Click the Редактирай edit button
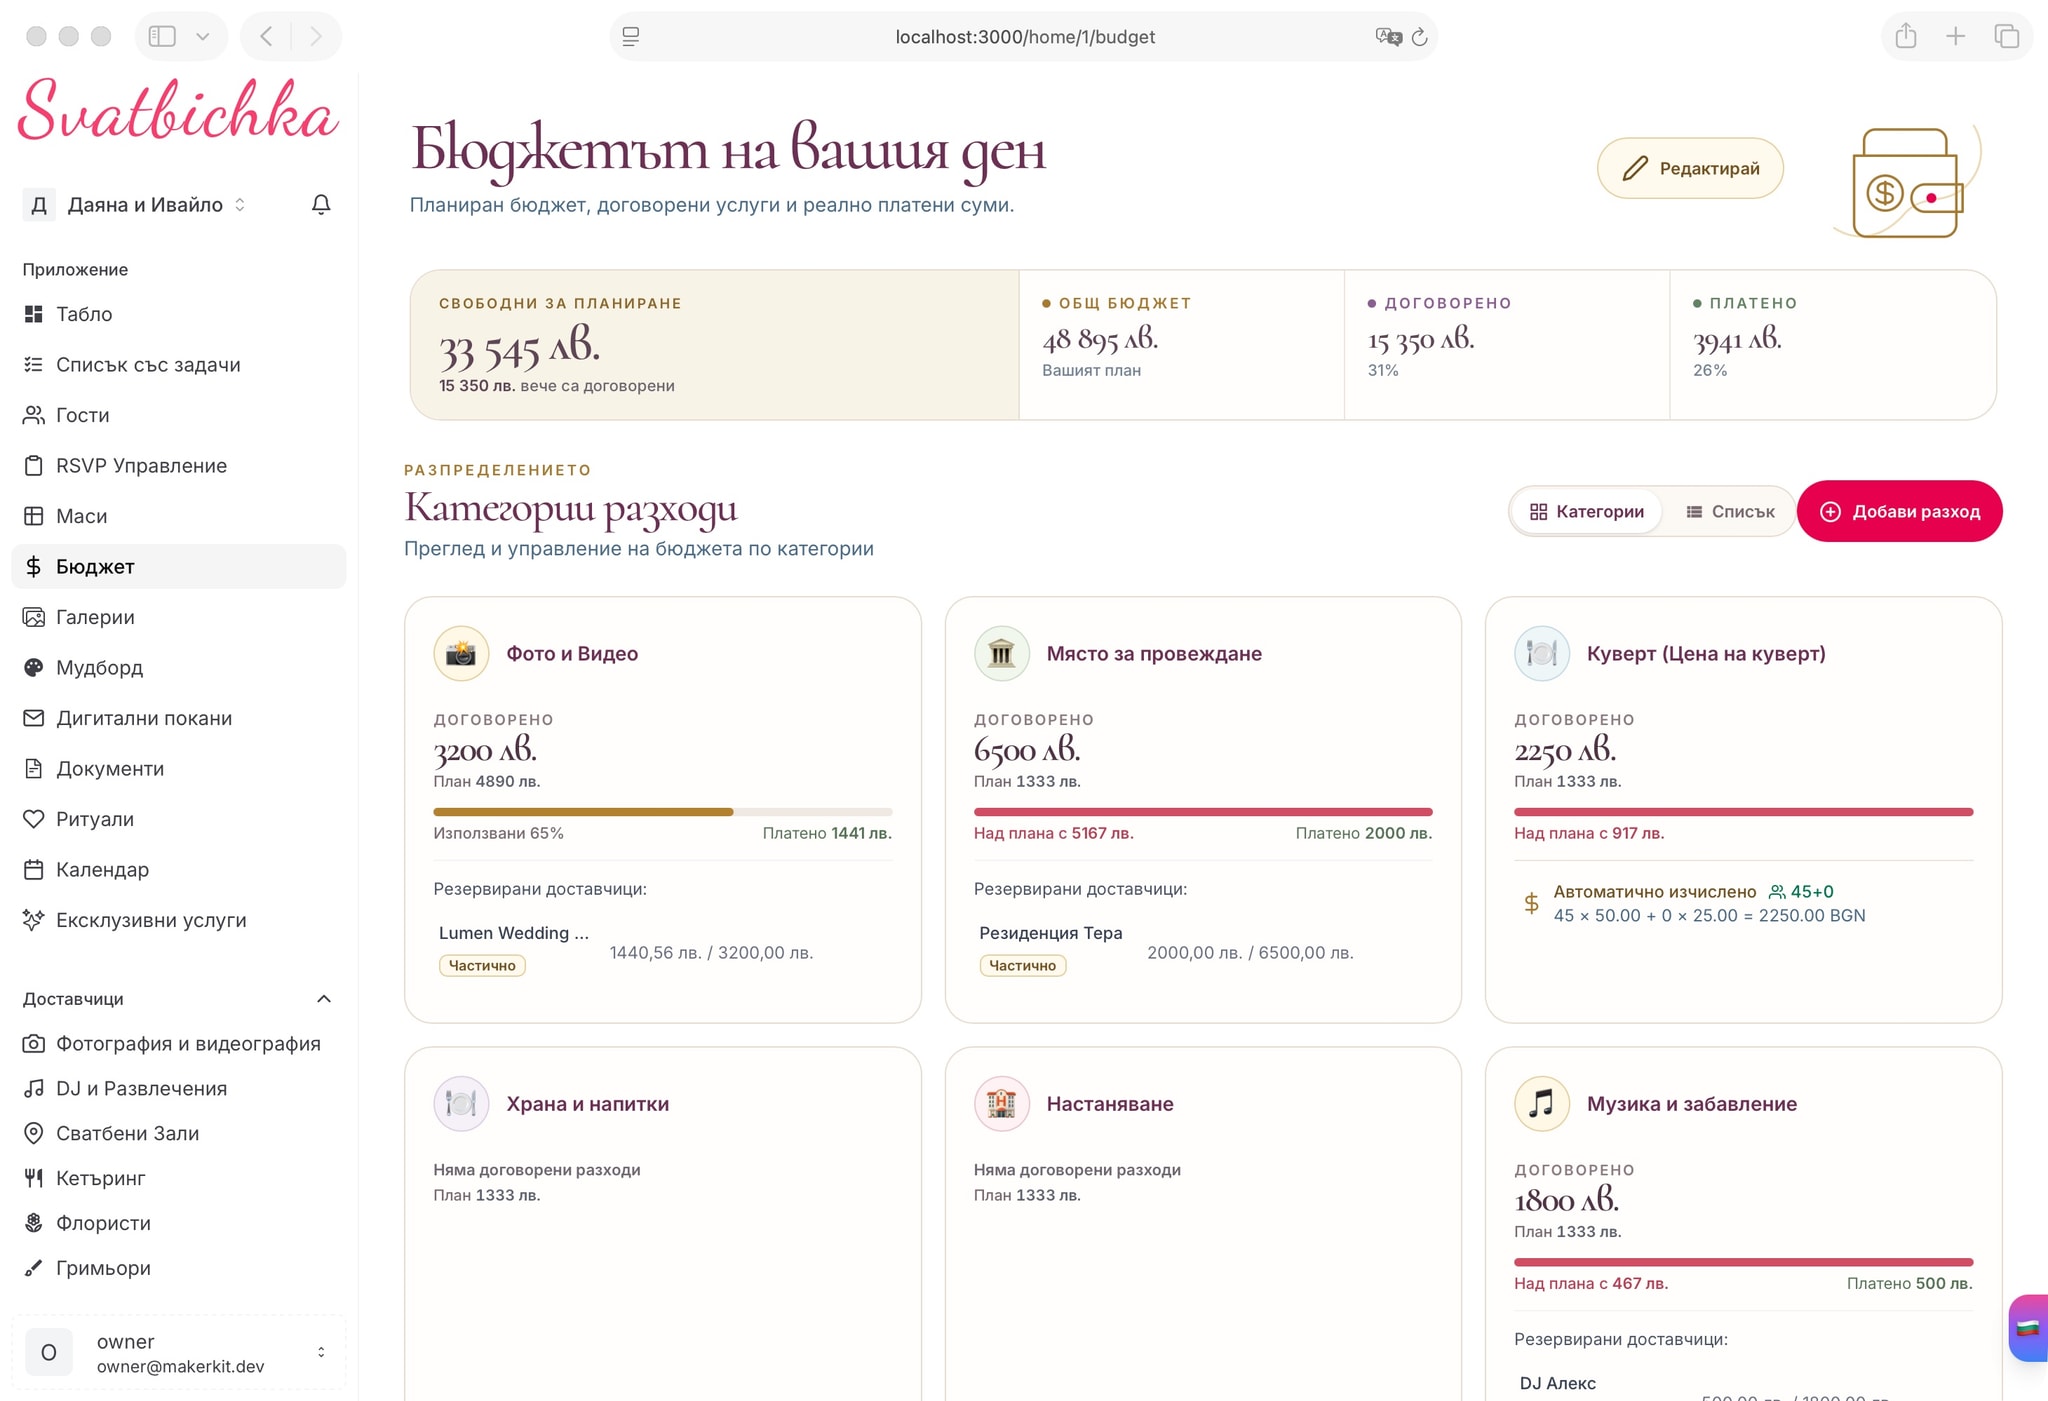 1690,168
